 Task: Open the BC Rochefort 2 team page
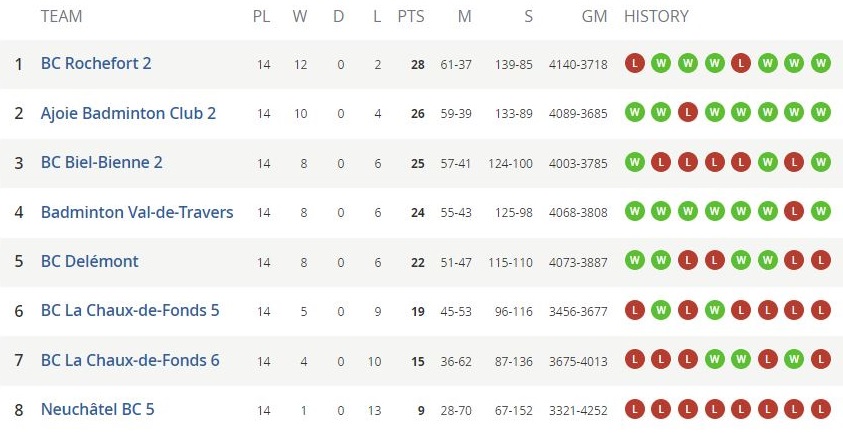pos(96,63)
